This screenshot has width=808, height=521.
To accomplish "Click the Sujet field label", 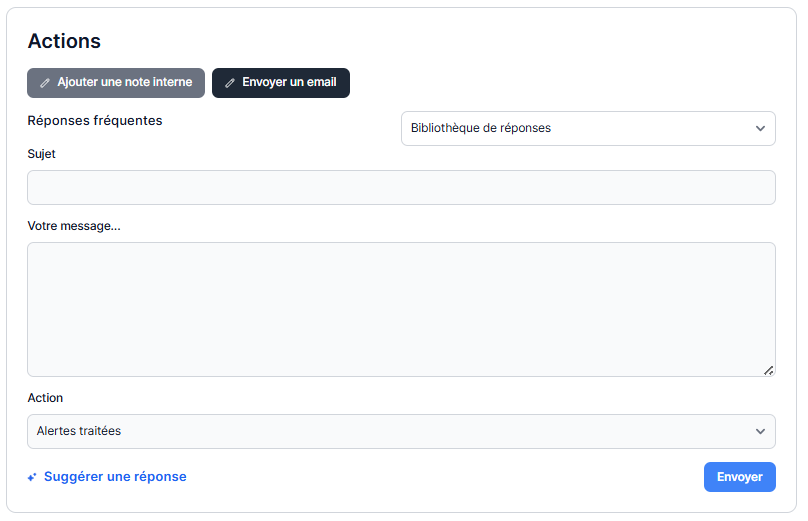I will pyautogui.click(x=42, y=154).
